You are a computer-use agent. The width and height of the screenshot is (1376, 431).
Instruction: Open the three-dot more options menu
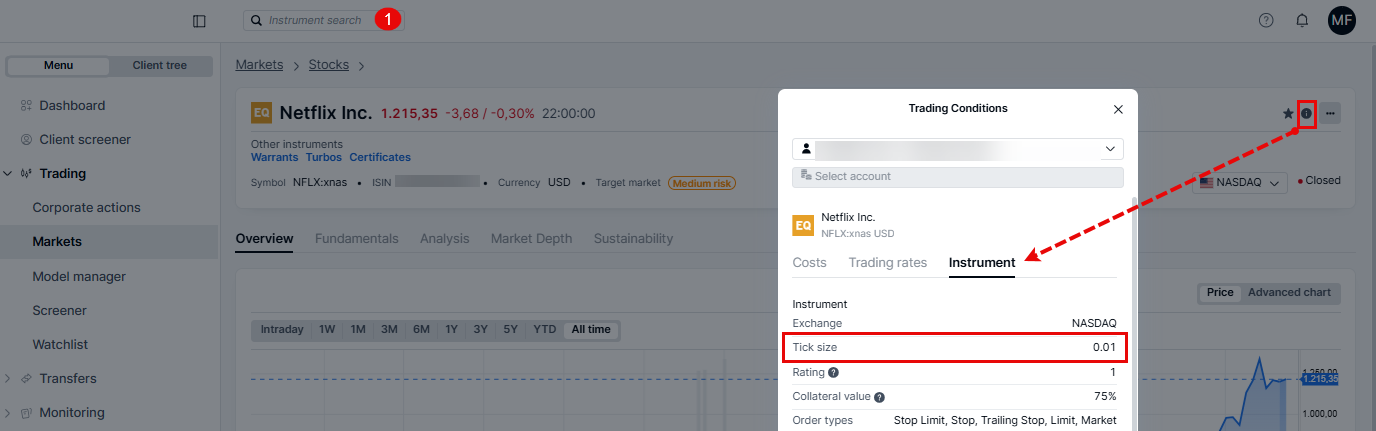coord(1330,114)
